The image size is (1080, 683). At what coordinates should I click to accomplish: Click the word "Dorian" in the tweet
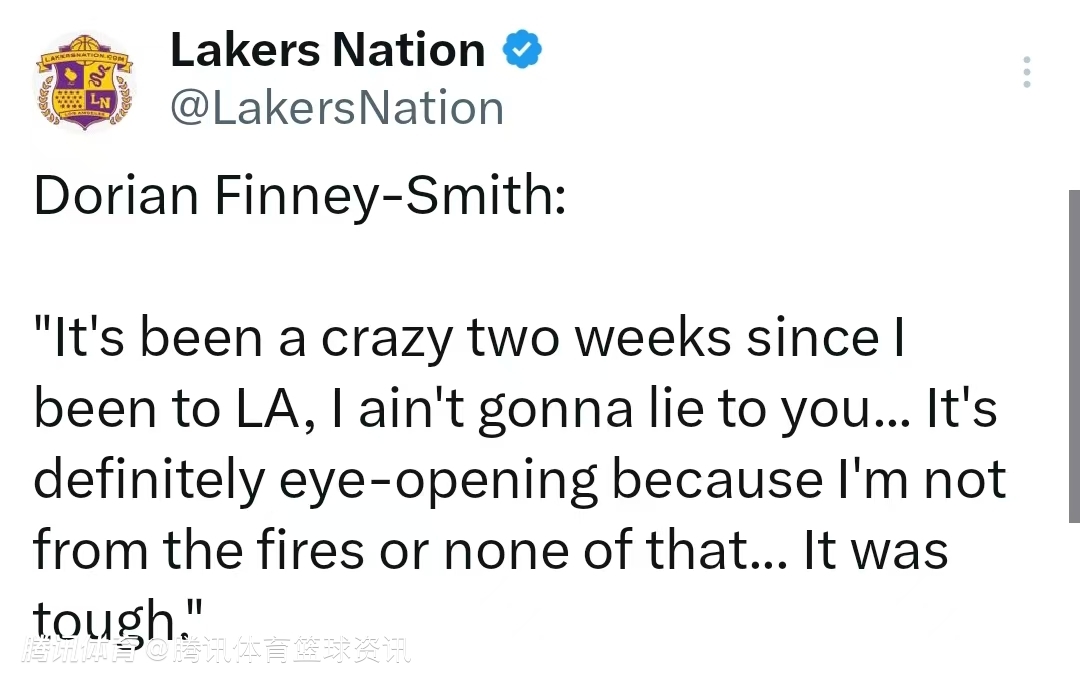(116, 197)
